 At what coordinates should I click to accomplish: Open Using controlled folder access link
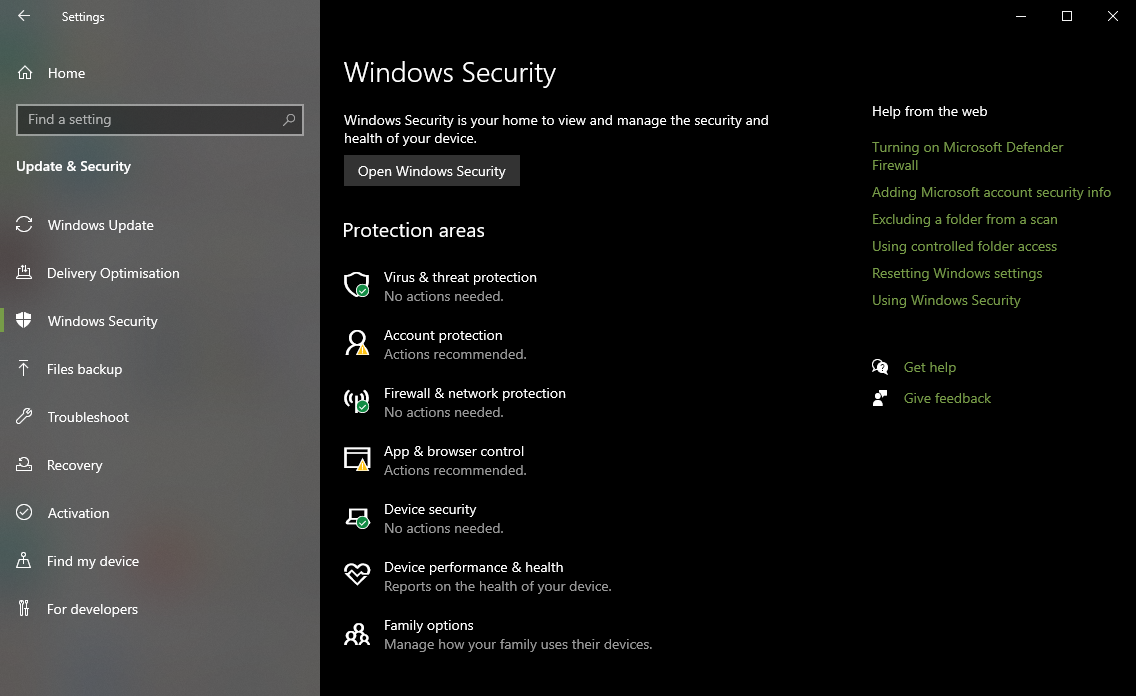964,246
